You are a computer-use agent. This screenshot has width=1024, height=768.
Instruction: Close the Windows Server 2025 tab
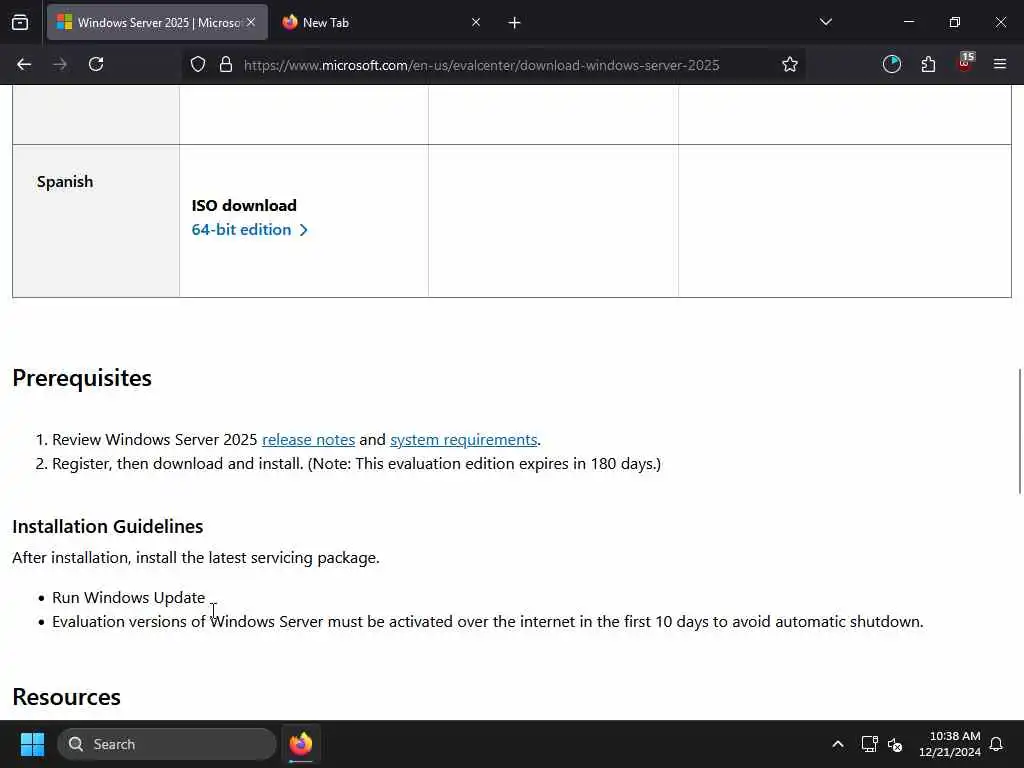tap(251, 22)
